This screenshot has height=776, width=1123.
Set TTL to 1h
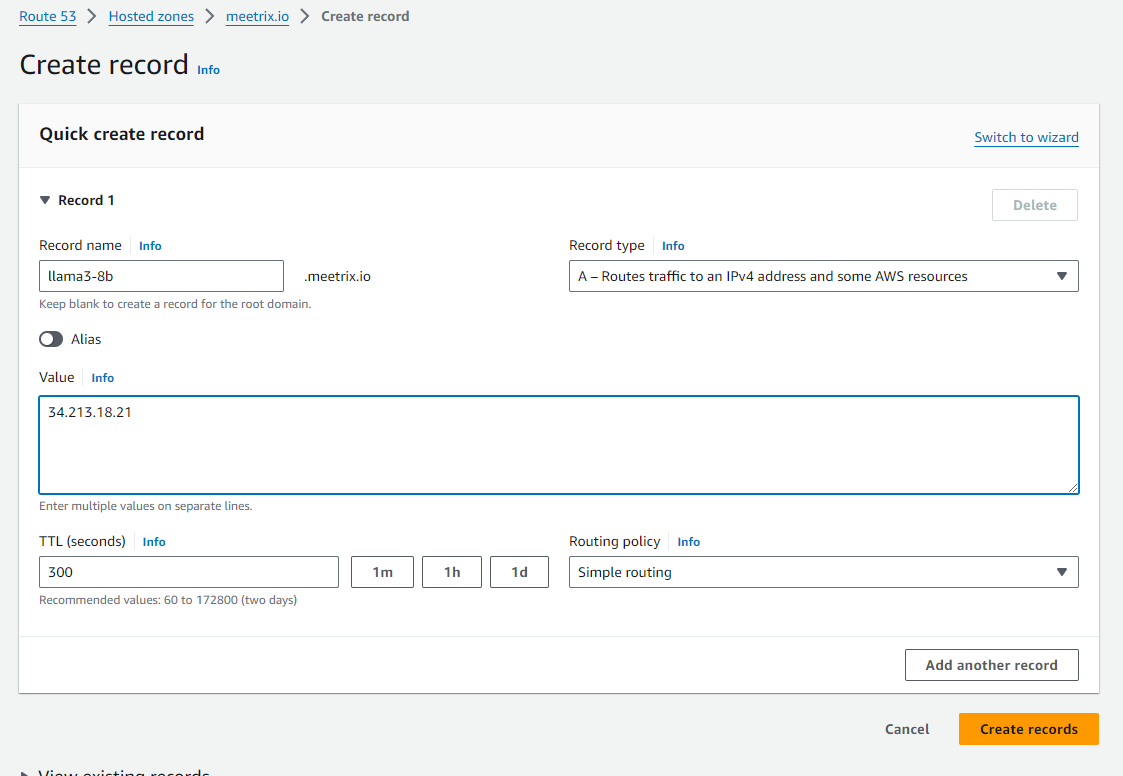(x=452, y=572)
